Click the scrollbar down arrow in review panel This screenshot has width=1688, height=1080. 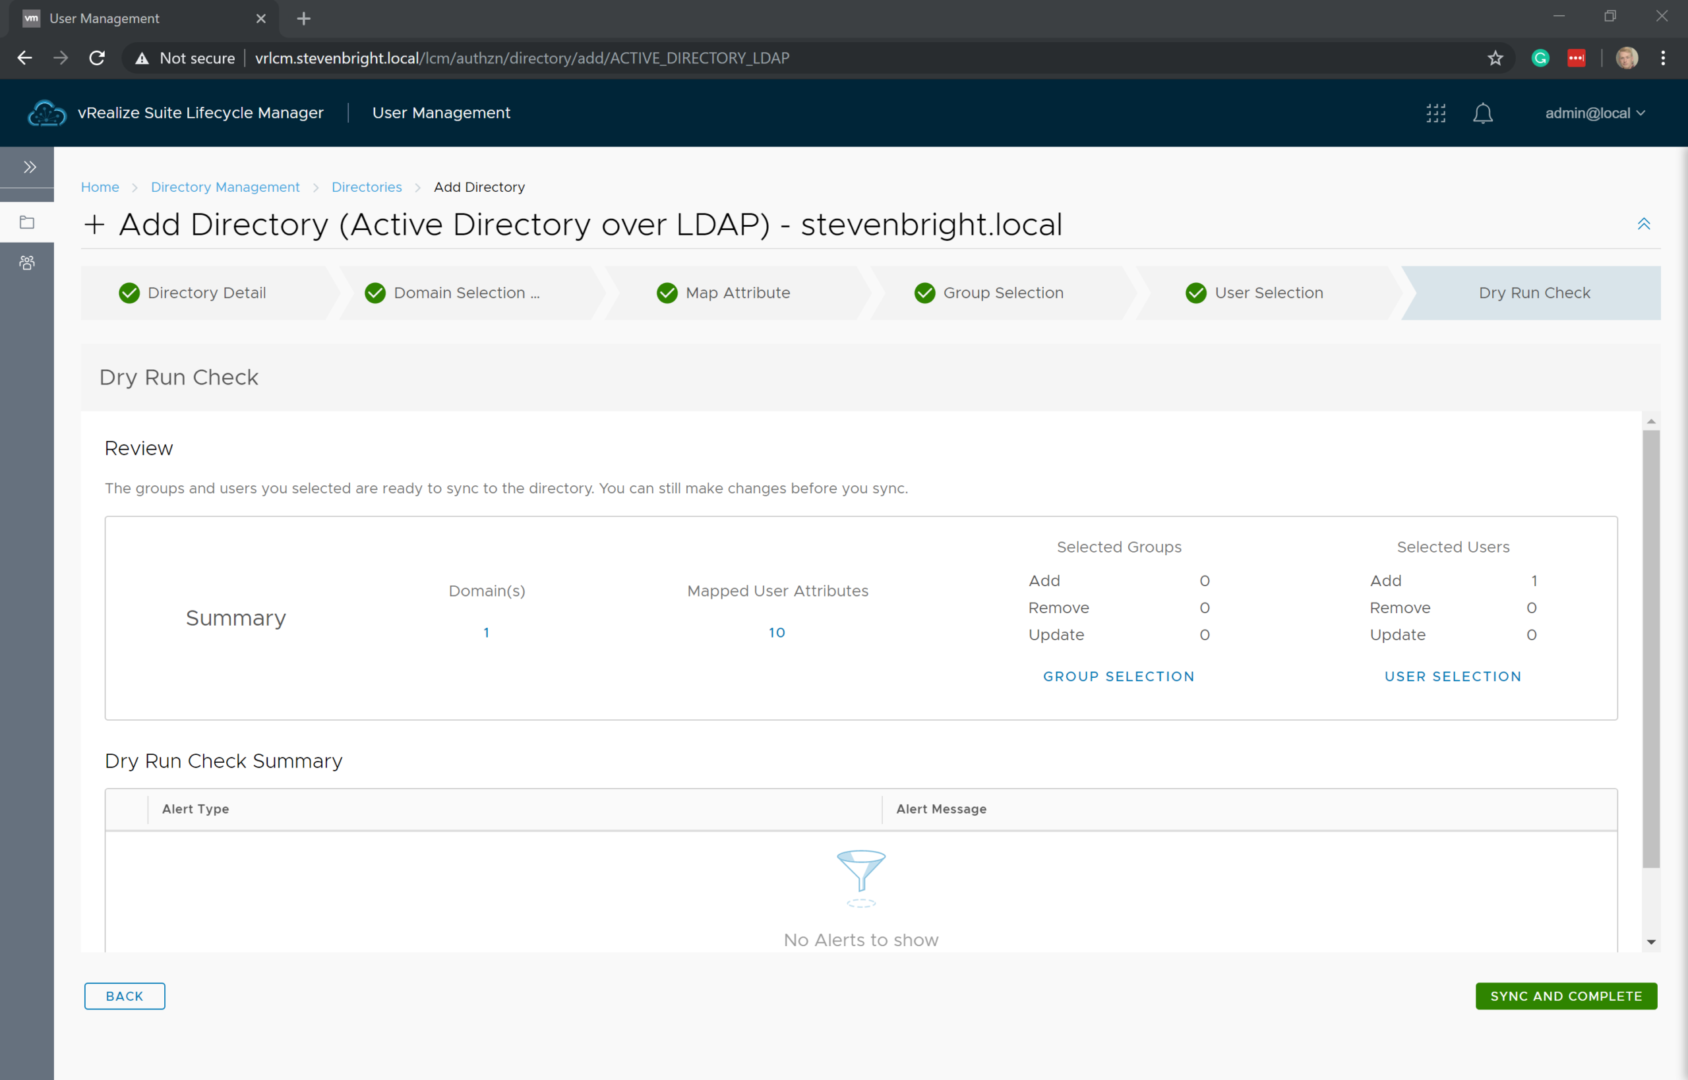(x=1651, y=942)
